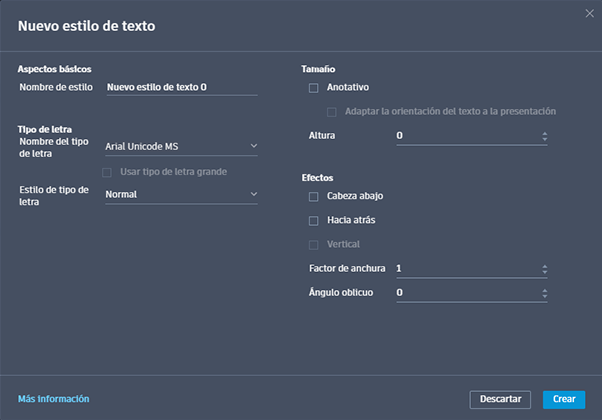Screen dimensions: 602x420
Task: Click the Crear button
Action: (564, 399)
